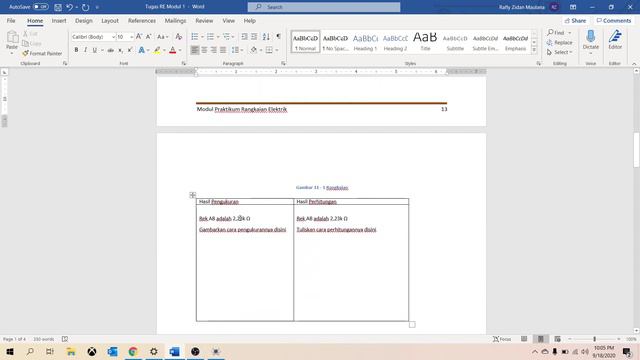This screenshot has height=360, width=640.
Task: Open font name Calibri dropdown
Action: click(x=113, y=37)
